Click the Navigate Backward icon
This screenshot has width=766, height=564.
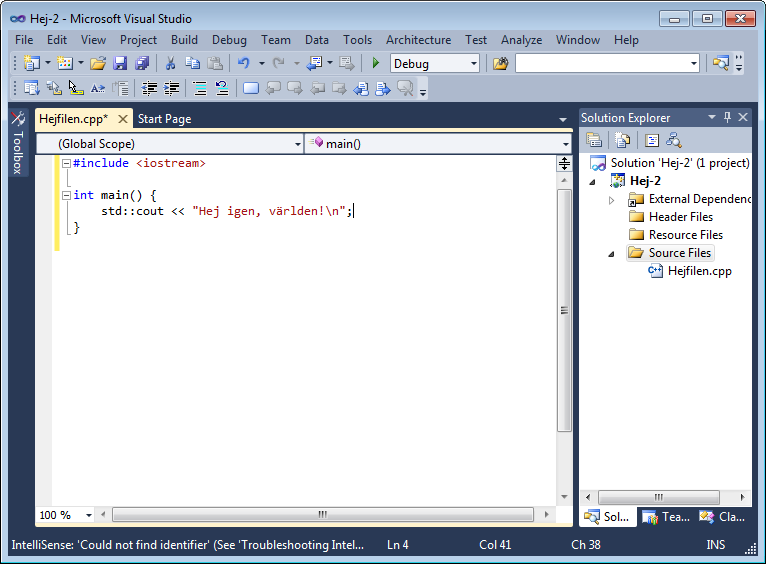click(314, 63)
